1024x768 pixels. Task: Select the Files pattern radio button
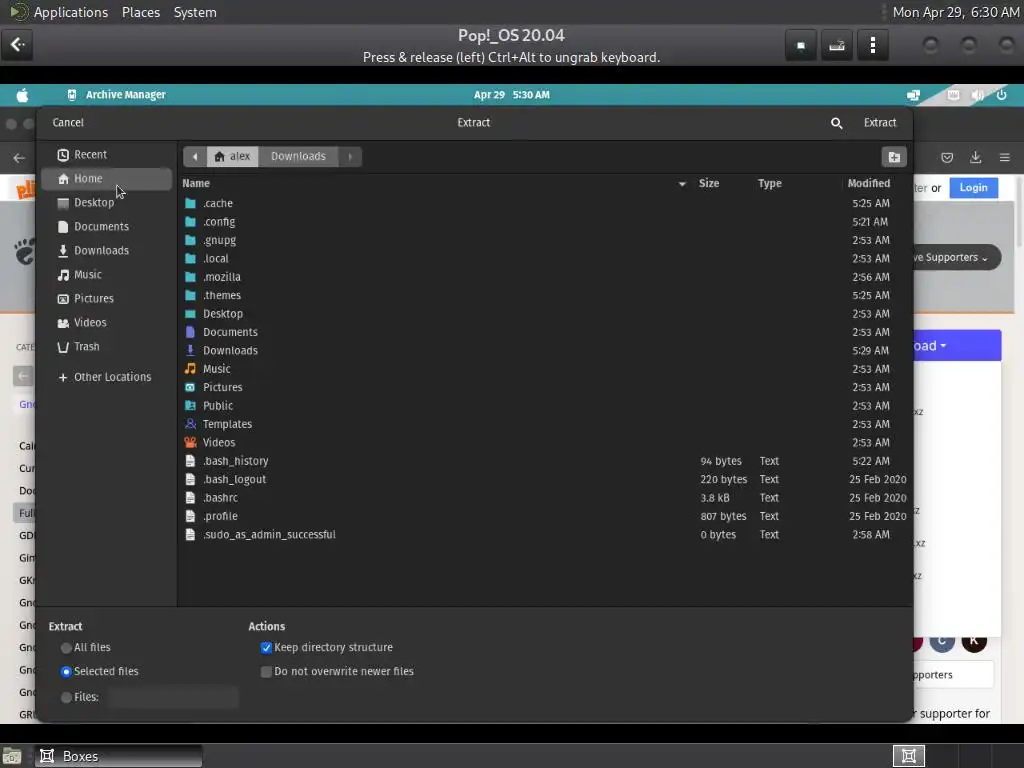[66, 697]
